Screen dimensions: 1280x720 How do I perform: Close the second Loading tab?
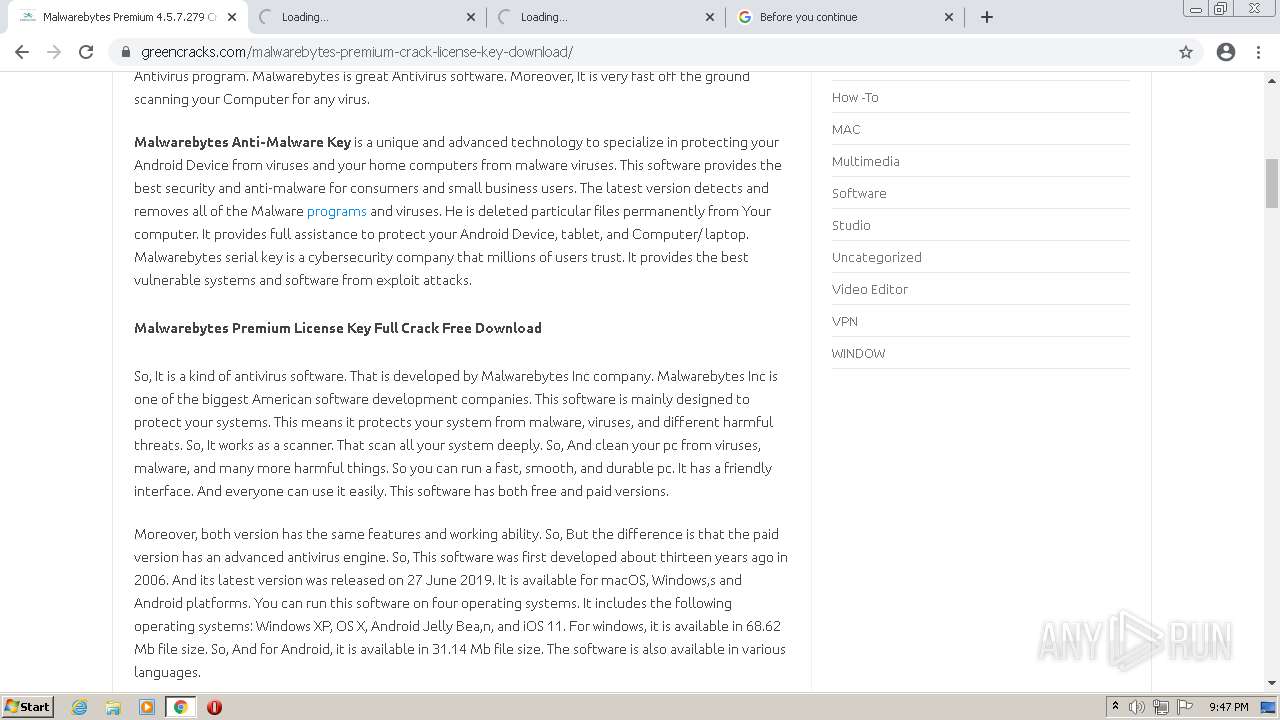coord(710,17)
